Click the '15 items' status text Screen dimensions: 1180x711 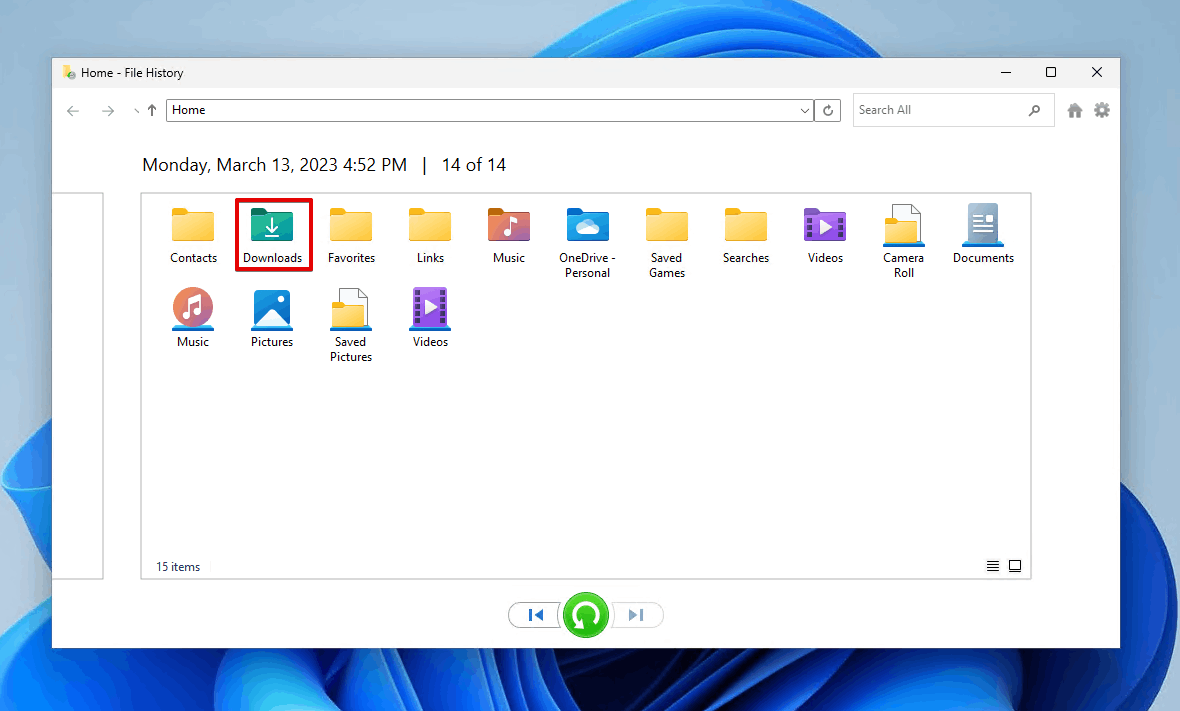pyautogui.click(x=178, y=567)
